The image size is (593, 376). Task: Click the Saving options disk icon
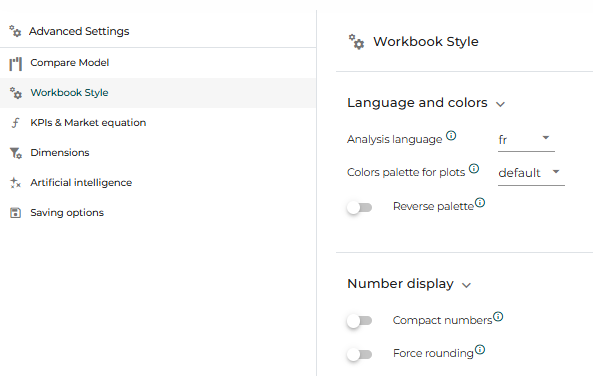[15, 213]
